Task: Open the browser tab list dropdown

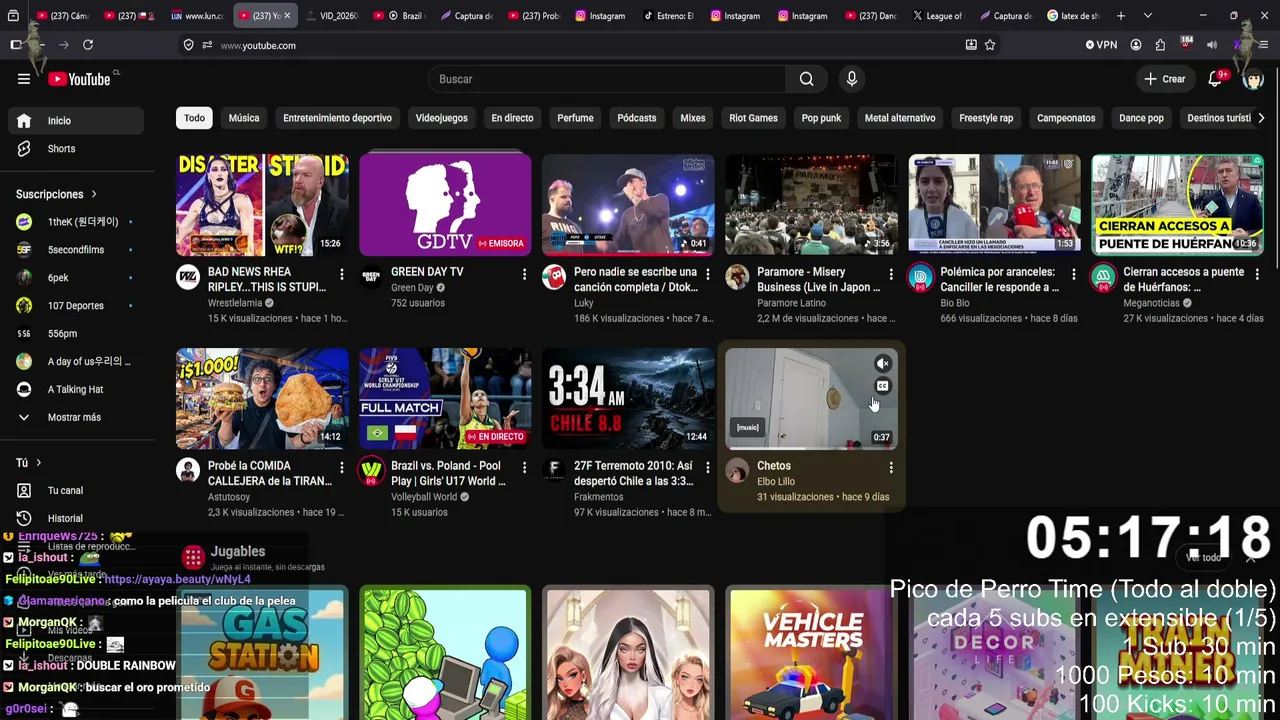Action: point(1147,16)
